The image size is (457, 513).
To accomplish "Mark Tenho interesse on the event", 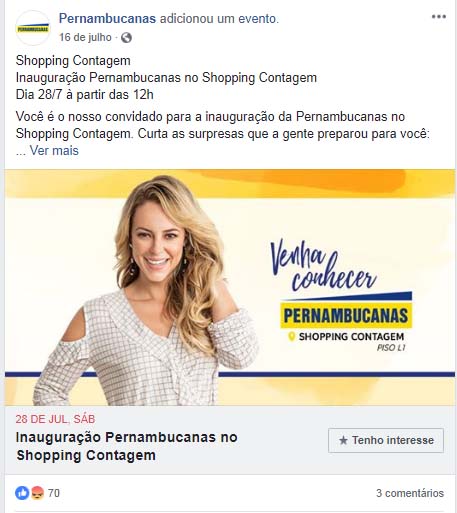I will tap(386, 440).
